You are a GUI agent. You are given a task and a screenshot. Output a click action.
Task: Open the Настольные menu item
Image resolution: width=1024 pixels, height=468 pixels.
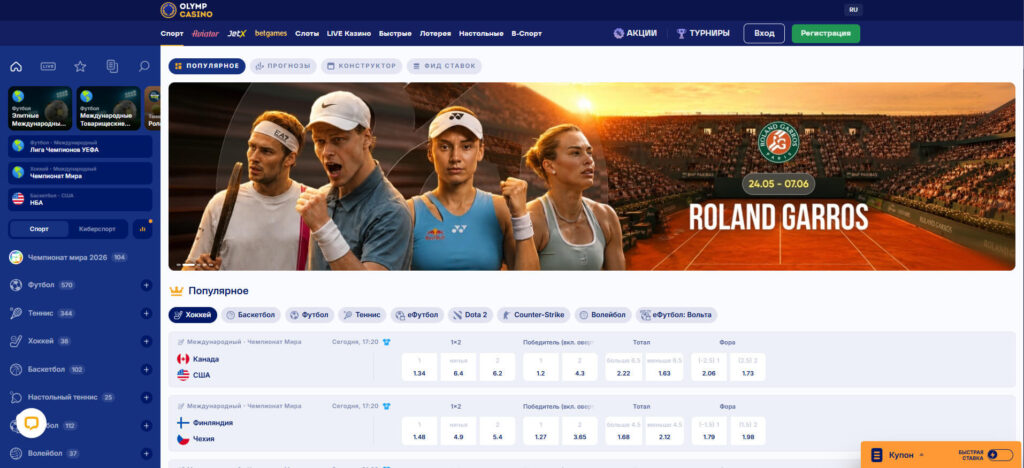point(481,33)
